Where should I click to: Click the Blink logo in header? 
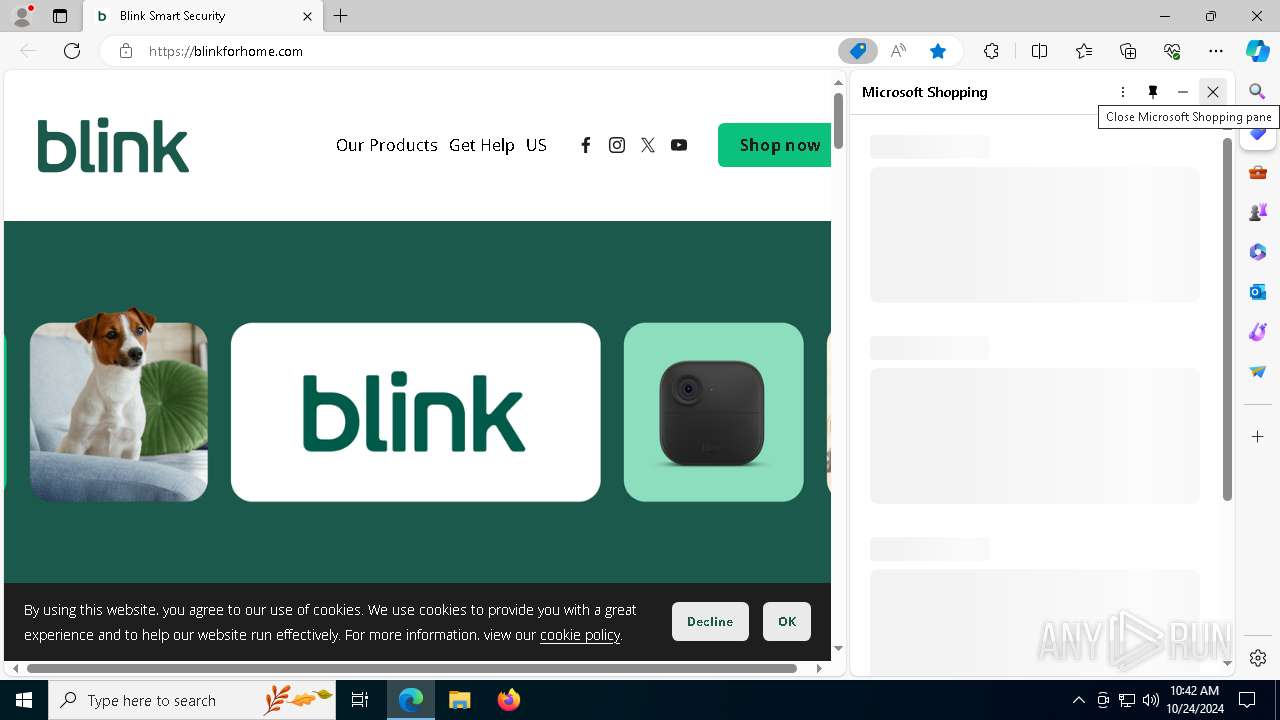[113, 145]
